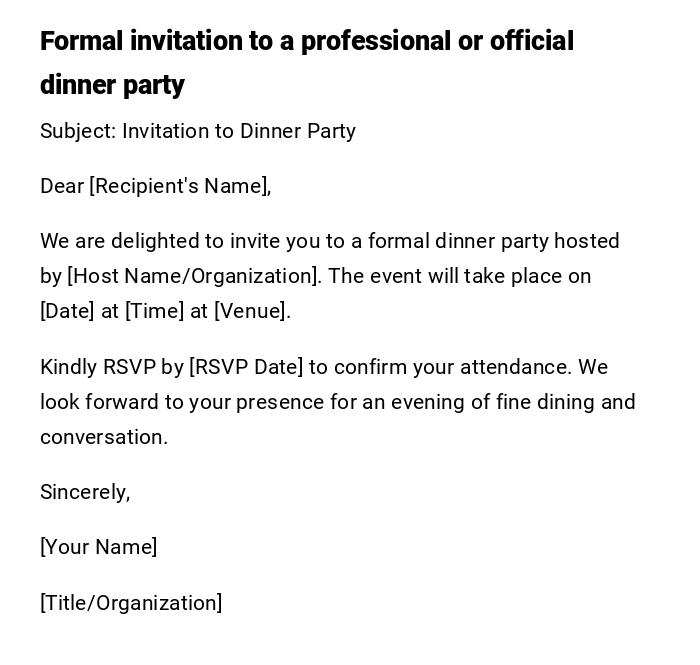Click the word "Dear" in the greeting
The height and width of the screenshot is (665, 700).
[62, 186]
